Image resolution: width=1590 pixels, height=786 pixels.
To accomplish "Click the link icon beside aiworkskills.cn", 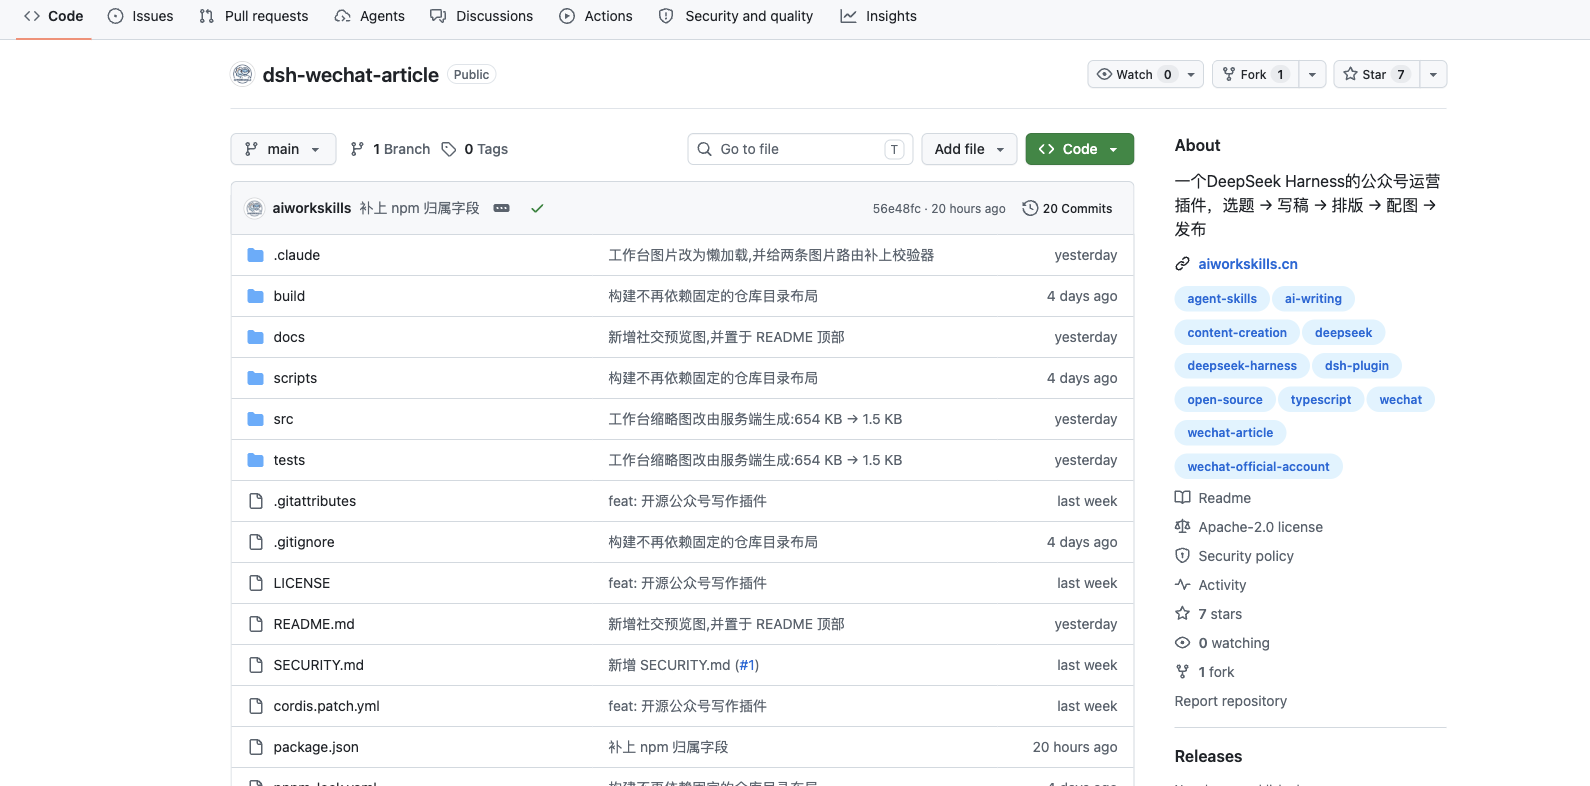I will tap(1182, 264).
